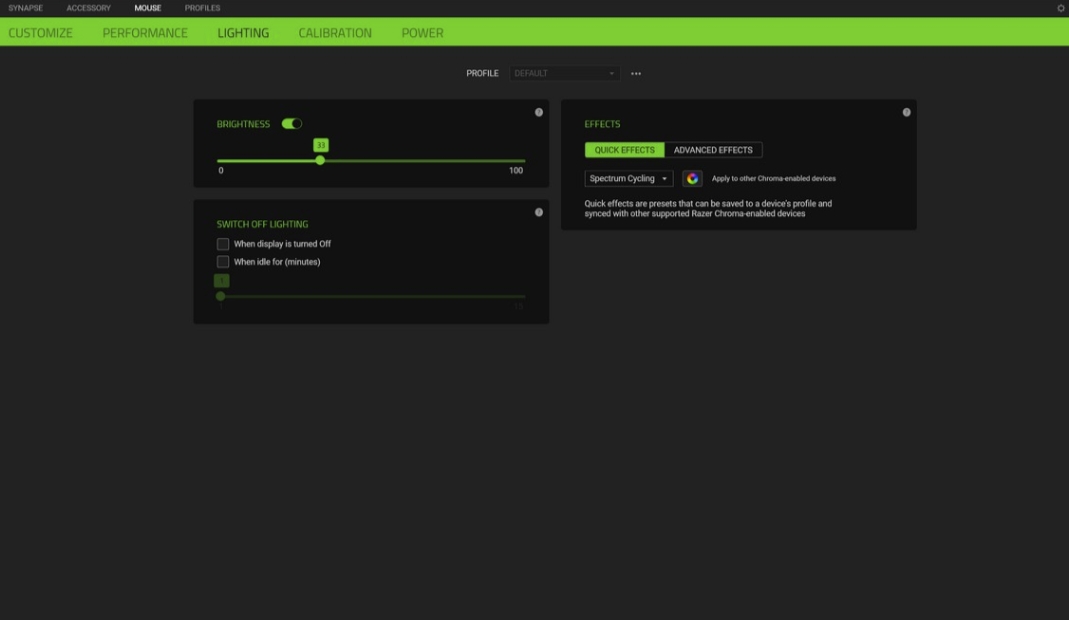Switch to the Customize tab
Screen dimensions: 1069x620
pos(40,33)
